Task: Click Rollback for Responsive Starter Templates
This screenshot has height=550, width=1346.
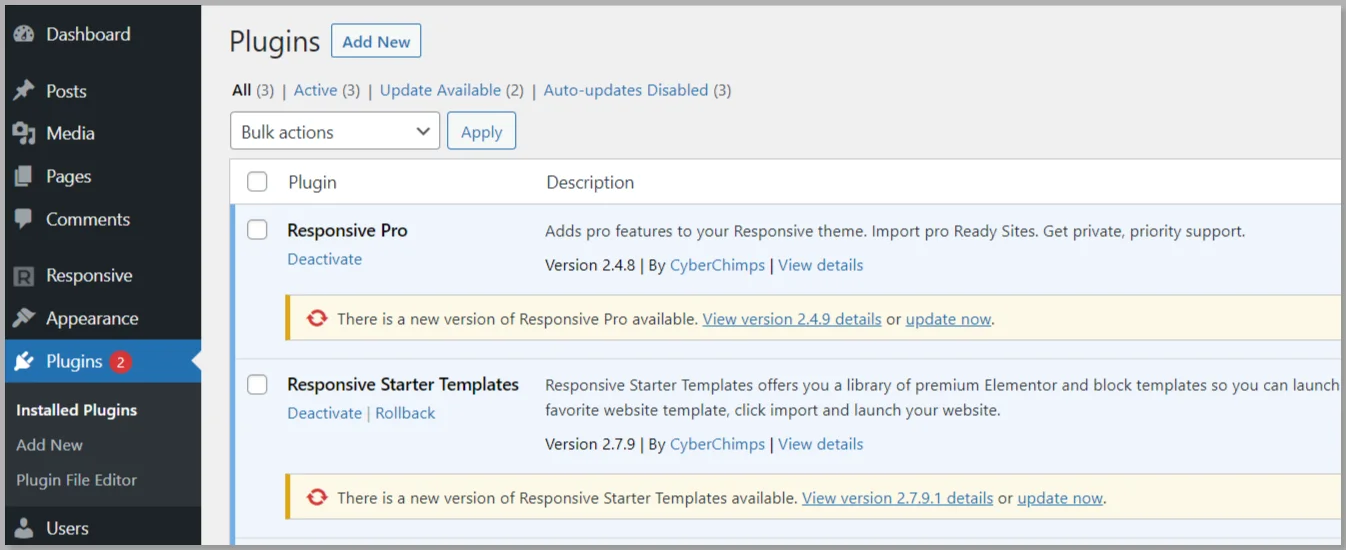Action: 405,413
